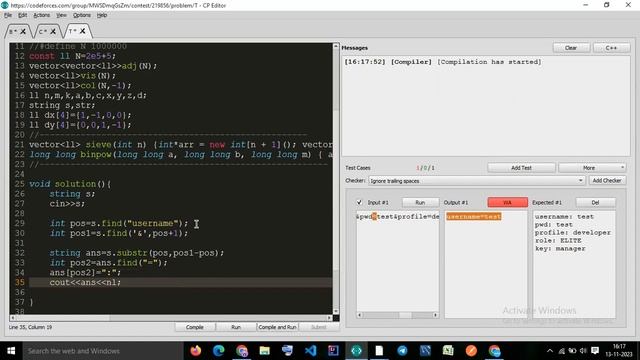
Task: Click Expected text 'role: ELITE'
Action: 558,240
